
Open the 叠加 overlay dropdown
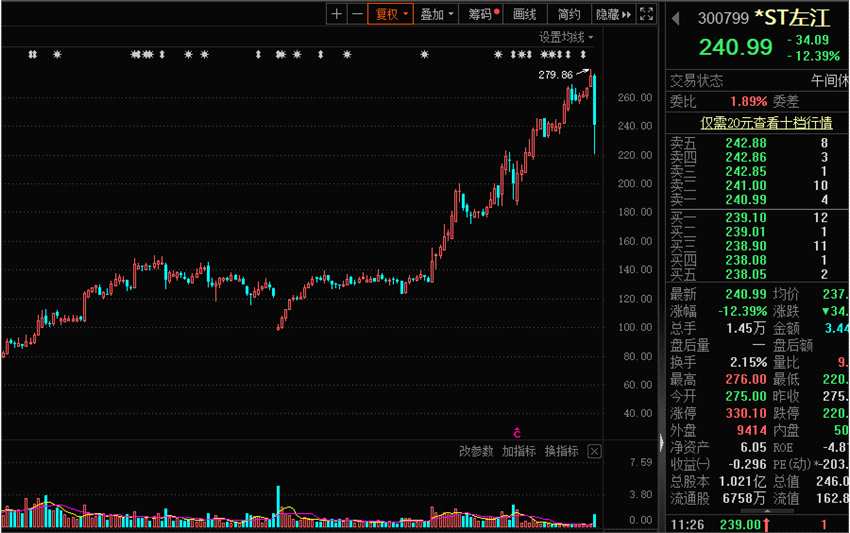click(436, 14)
